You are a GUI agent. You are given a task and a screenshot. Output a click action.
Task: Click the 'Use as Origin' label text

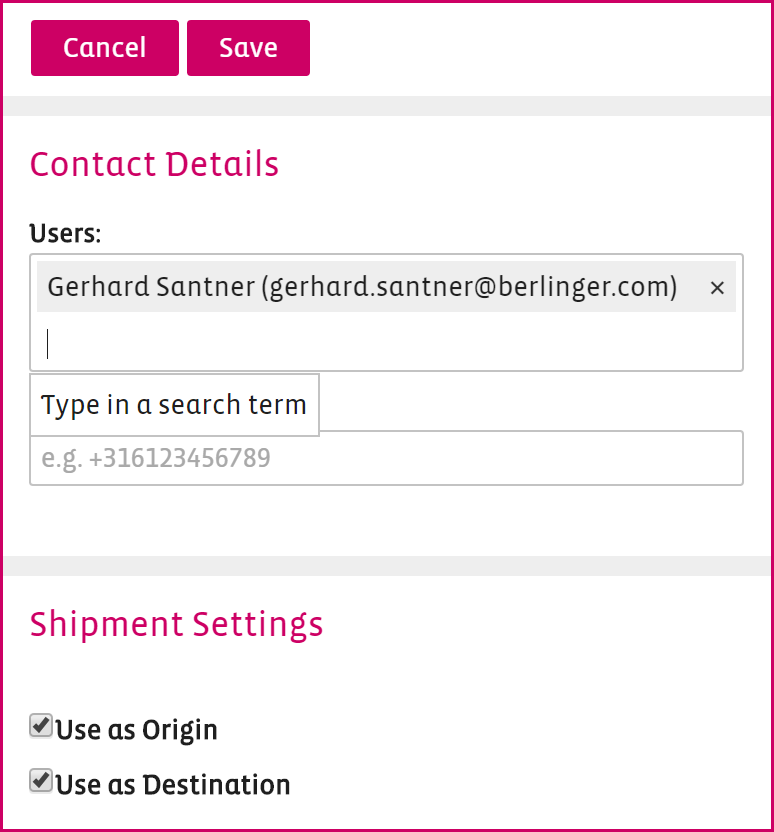137,730
